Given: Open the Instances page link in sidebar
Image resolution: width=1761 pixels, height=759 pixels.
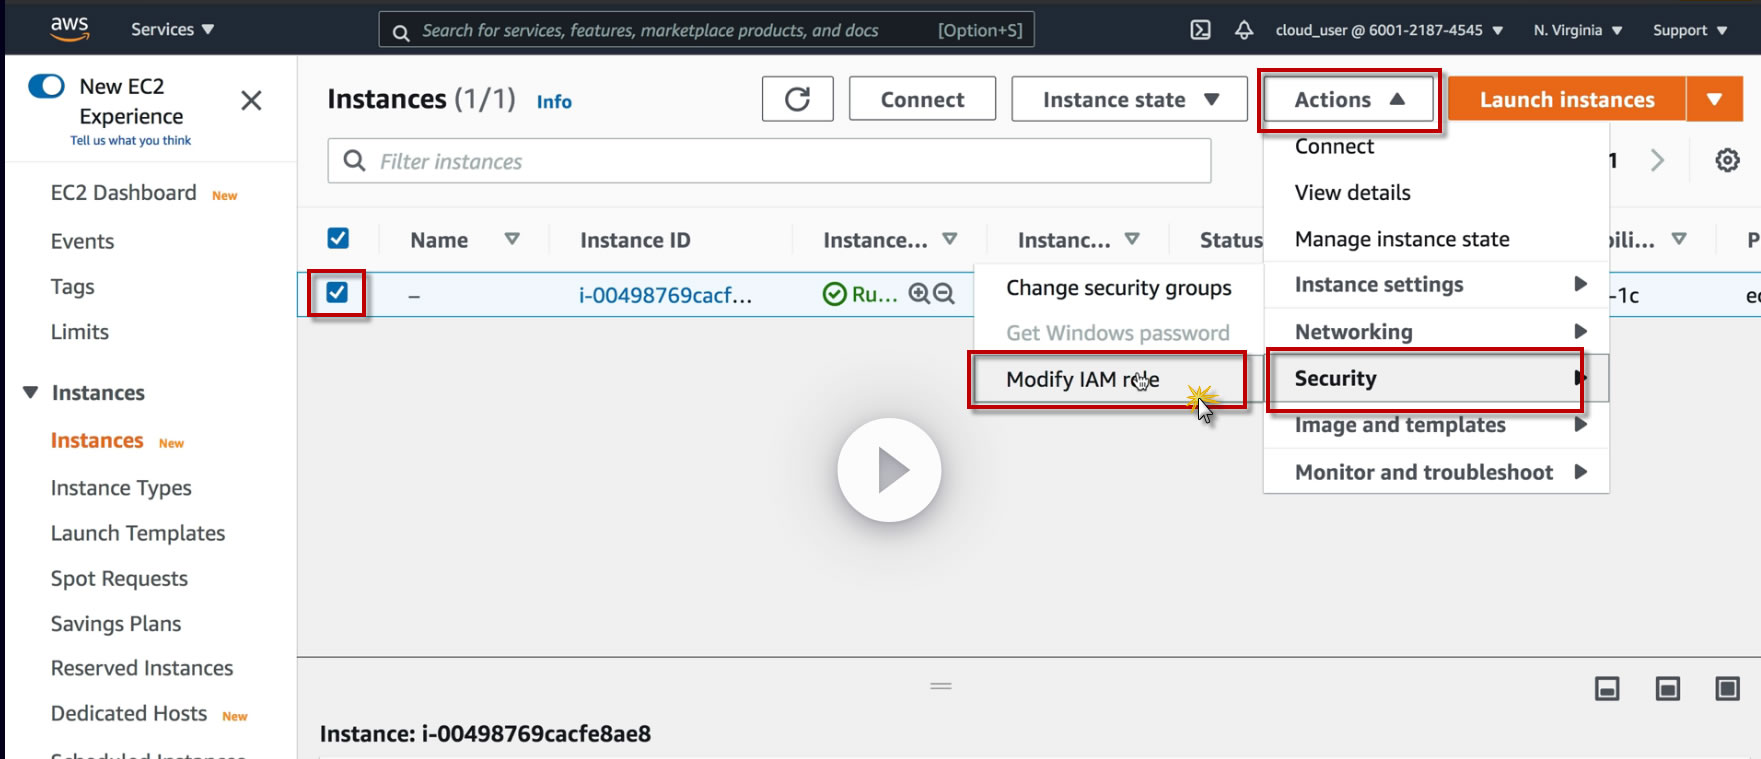Looking at the screenshot, I should click(x=97, y=441).
